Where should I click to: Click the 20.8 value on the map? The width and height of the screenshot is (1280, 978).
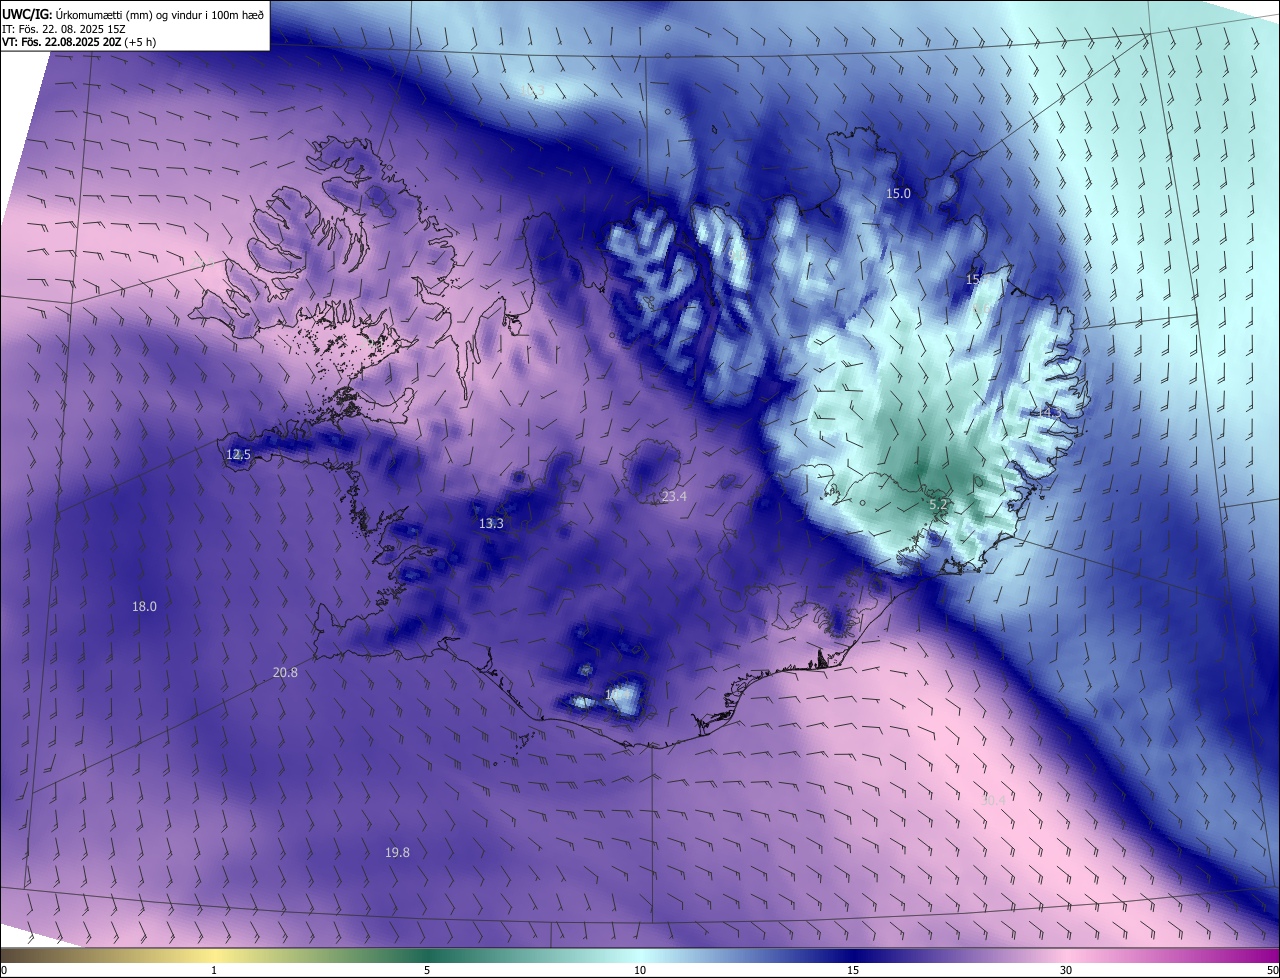(285, 673)
